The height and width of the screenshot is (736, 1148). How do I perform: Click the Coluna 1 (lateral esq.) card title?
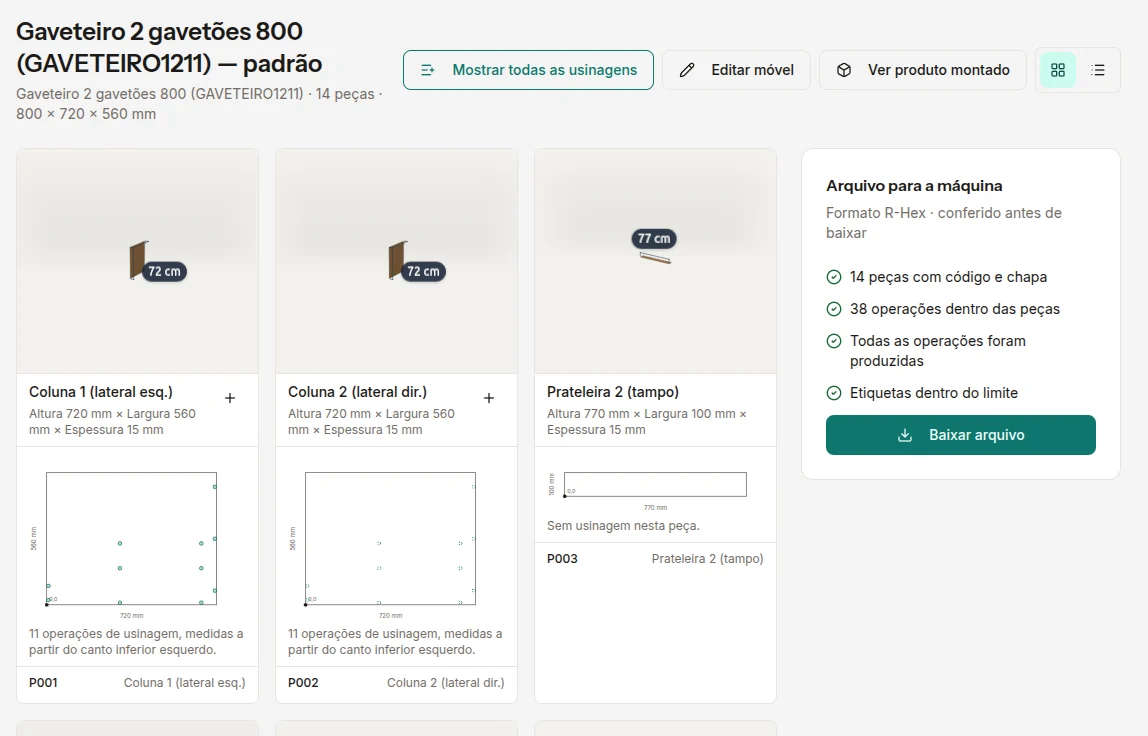pos(101,393)
